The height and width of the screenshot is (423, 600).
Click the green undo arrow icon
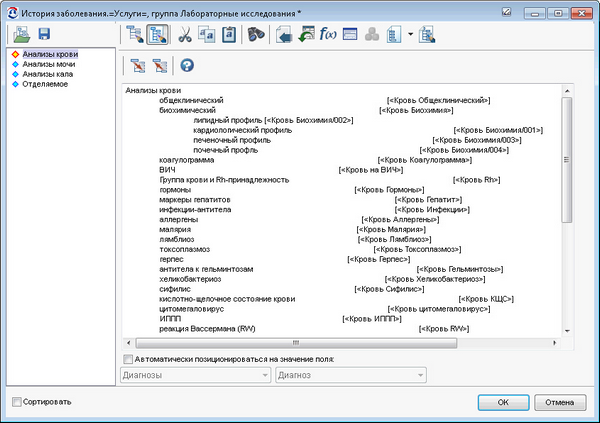306,34
